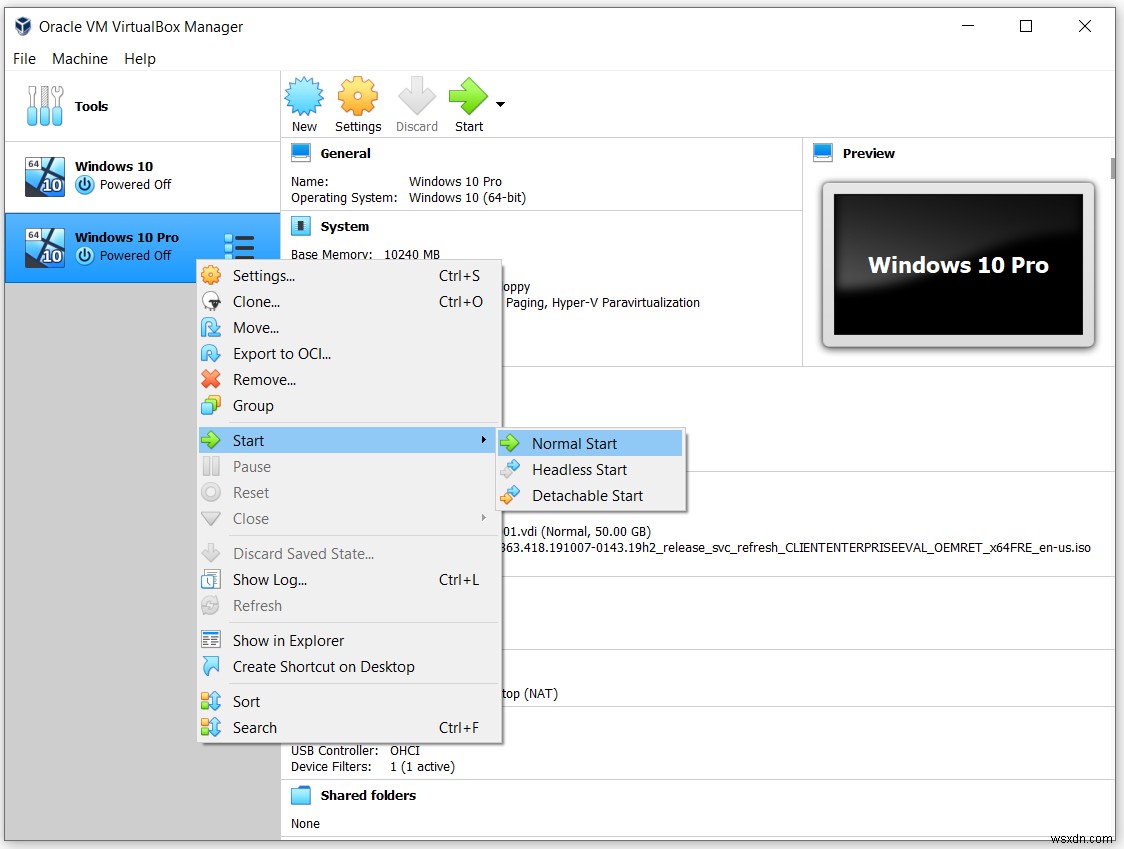Select Create Shortcut on Desktop
Screen dimensions: 1124x849
pyautogui.click(x=323, y=667)
